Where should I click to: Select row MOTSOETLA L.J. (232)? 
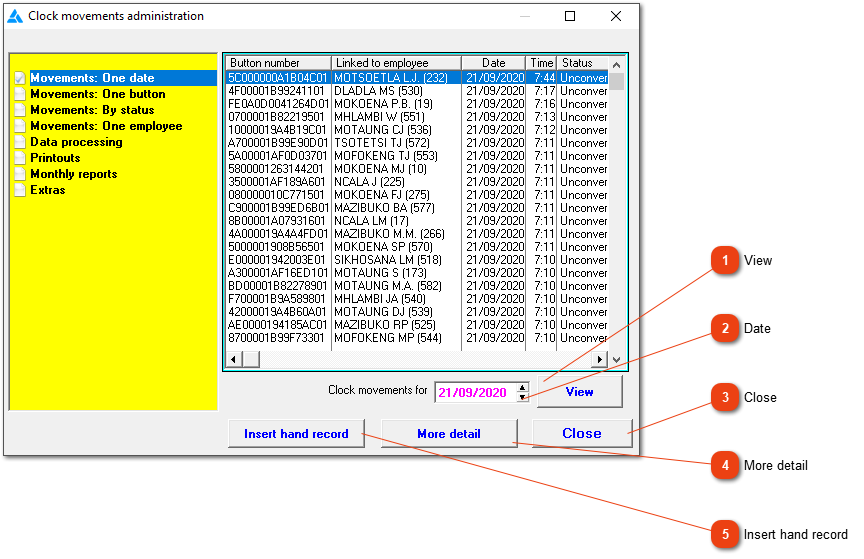417,78
